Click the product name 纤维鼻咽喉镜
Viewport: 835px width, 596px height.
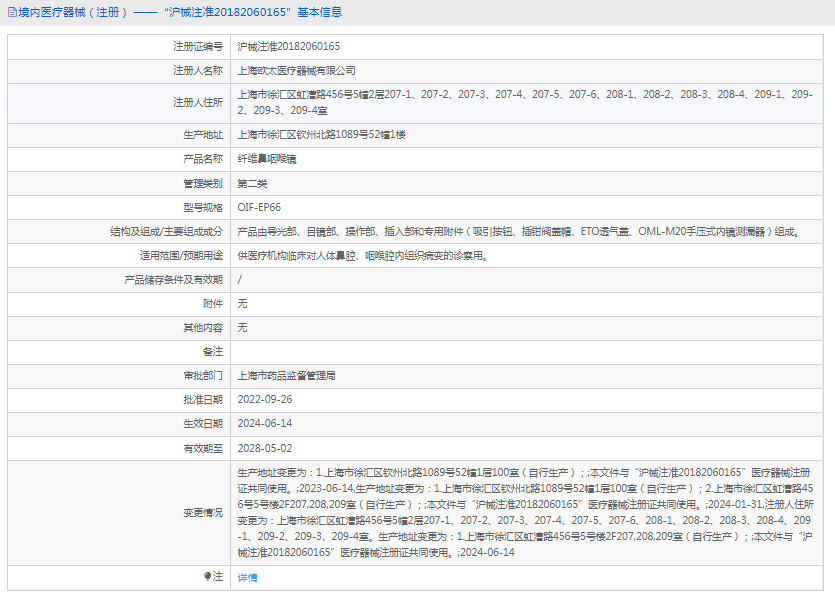(267, 159)
